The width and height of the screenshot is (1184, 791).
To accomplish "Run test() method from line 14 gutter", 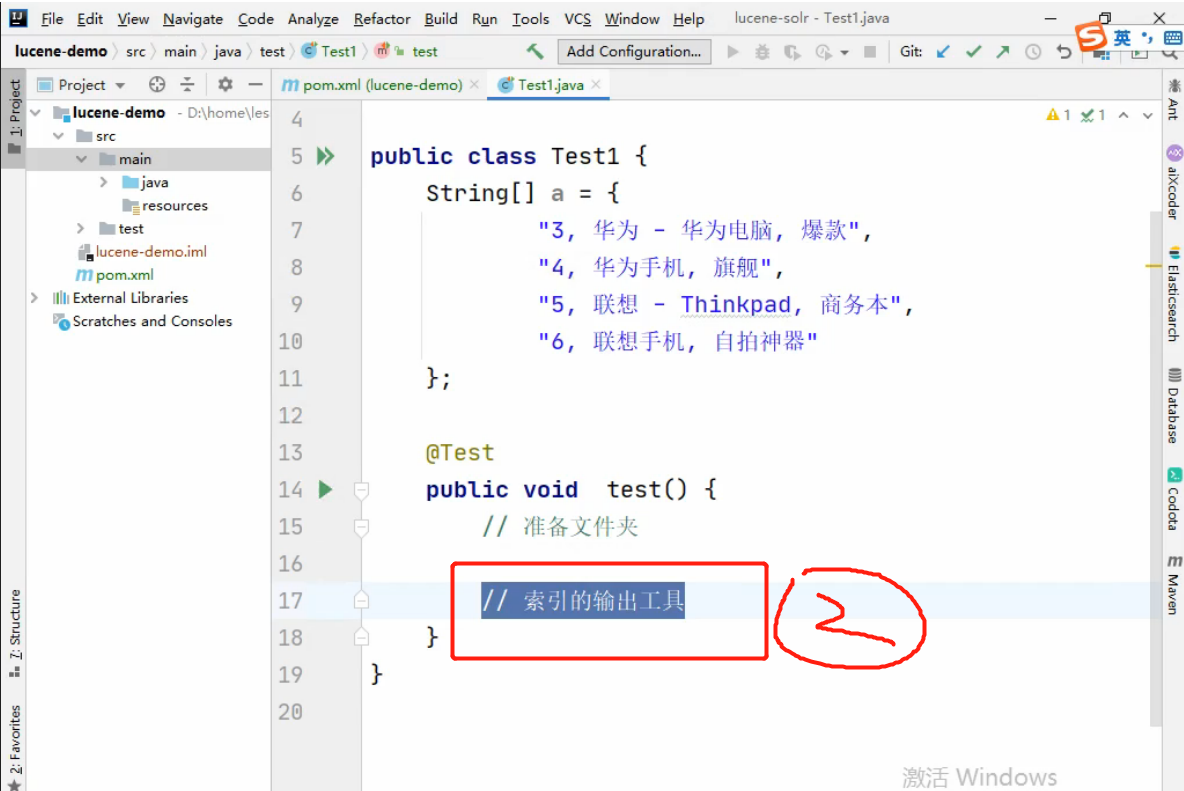I will click(325, 489).
